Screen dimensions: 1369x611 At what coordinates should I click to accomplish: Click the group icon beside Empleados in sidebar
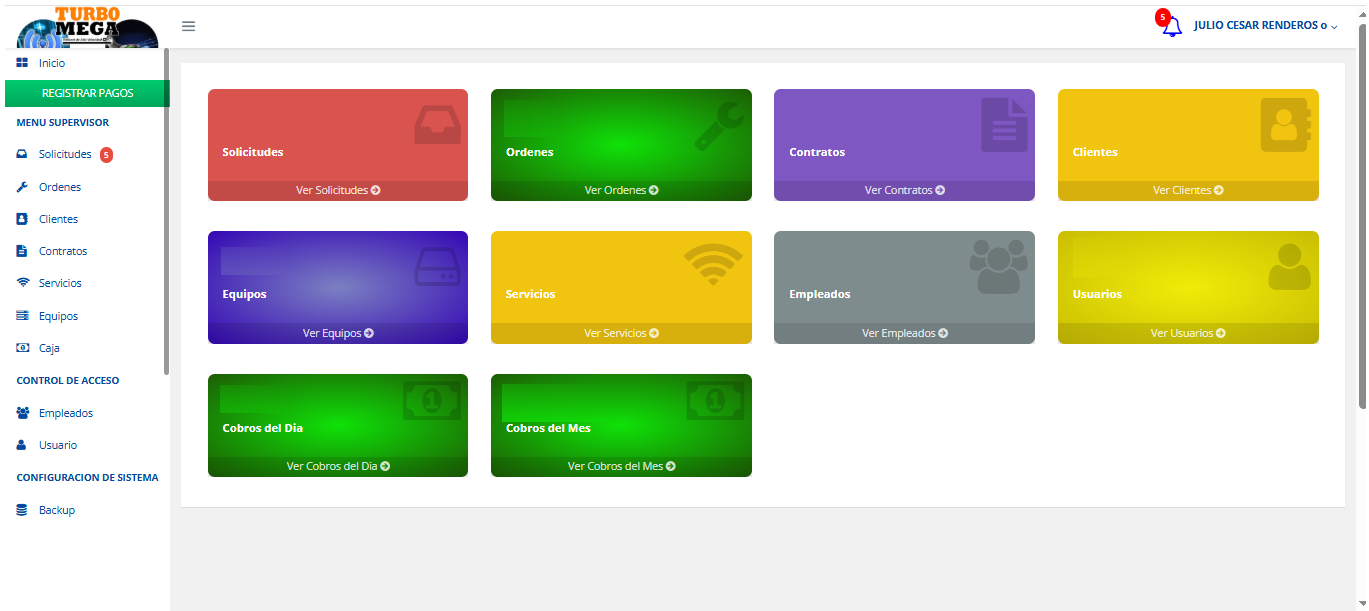click(22, 413)
